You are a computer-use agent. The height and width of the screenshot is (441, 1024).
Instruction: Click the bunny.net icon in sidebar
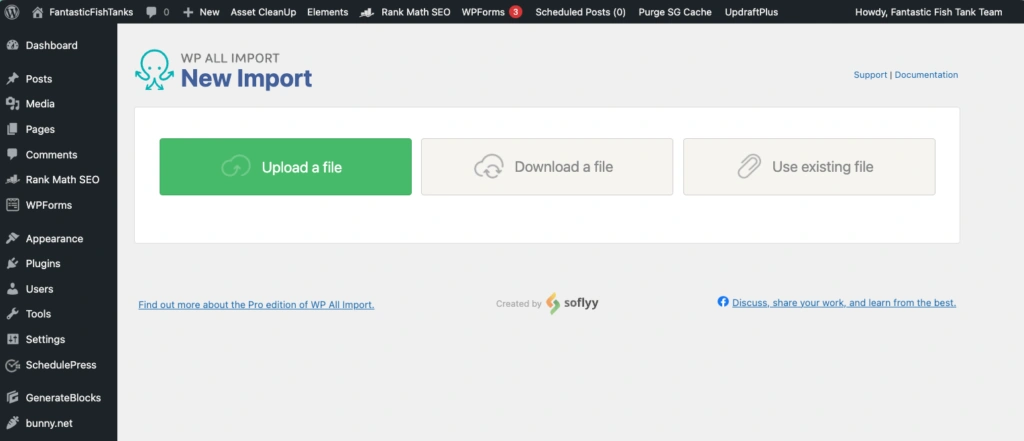tap(12, 423)
